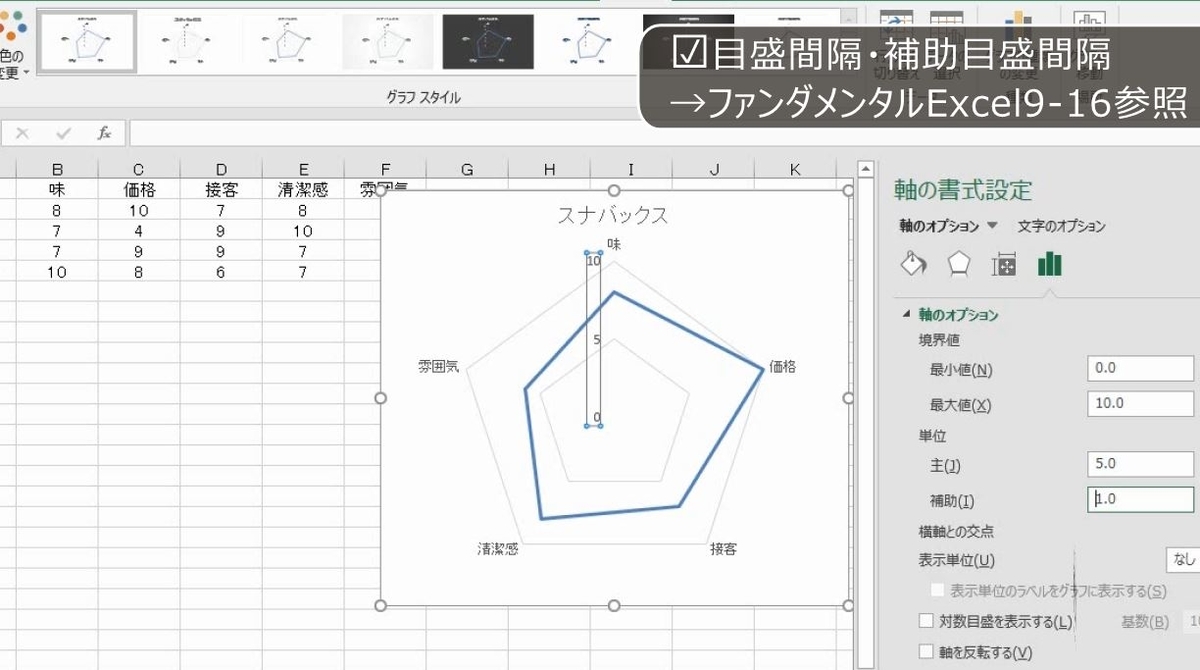Select column C header
This screenshot has width=1200, height=670.
point(139,169)
